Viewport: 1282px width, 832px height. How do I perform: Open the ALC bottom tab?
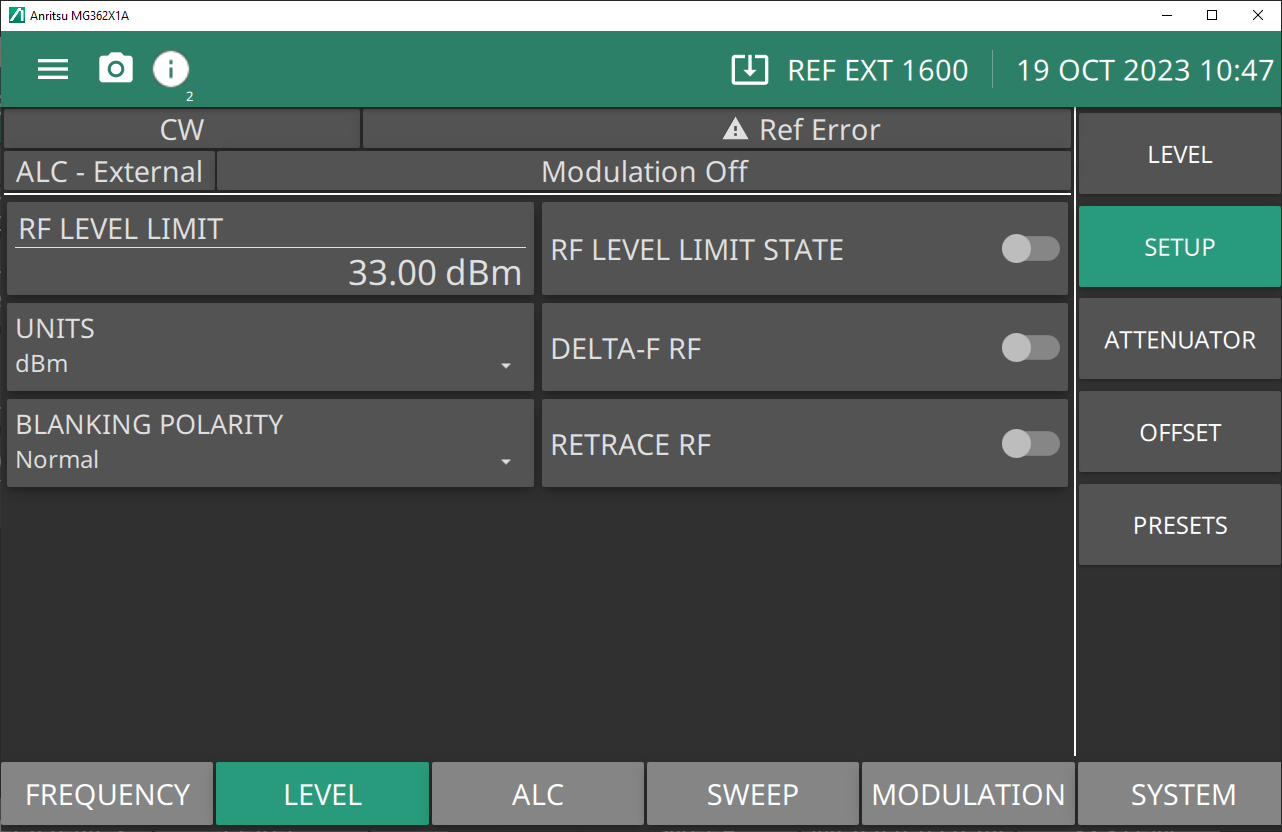click(538, 795)
